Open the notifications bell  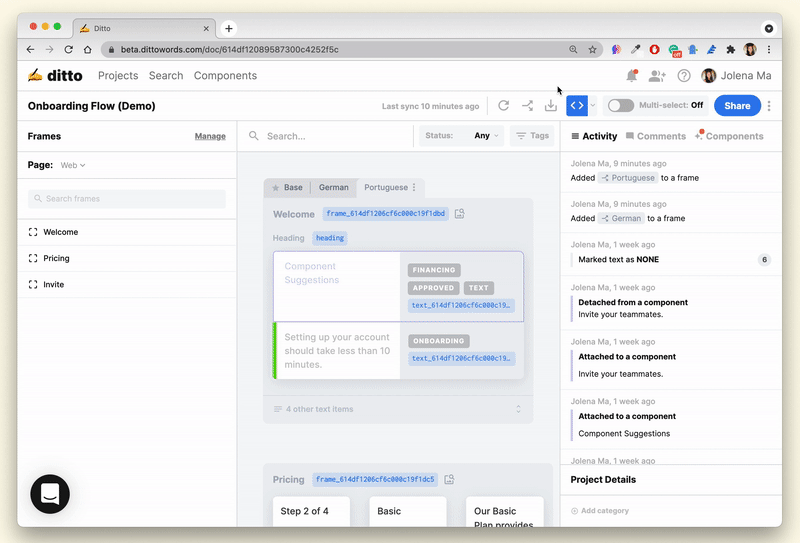pos(631,76)
